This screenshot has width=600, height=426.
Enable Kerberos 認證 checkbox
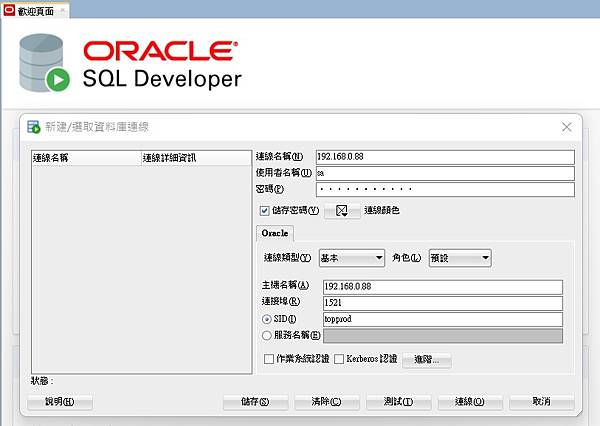tap(339, 359)
